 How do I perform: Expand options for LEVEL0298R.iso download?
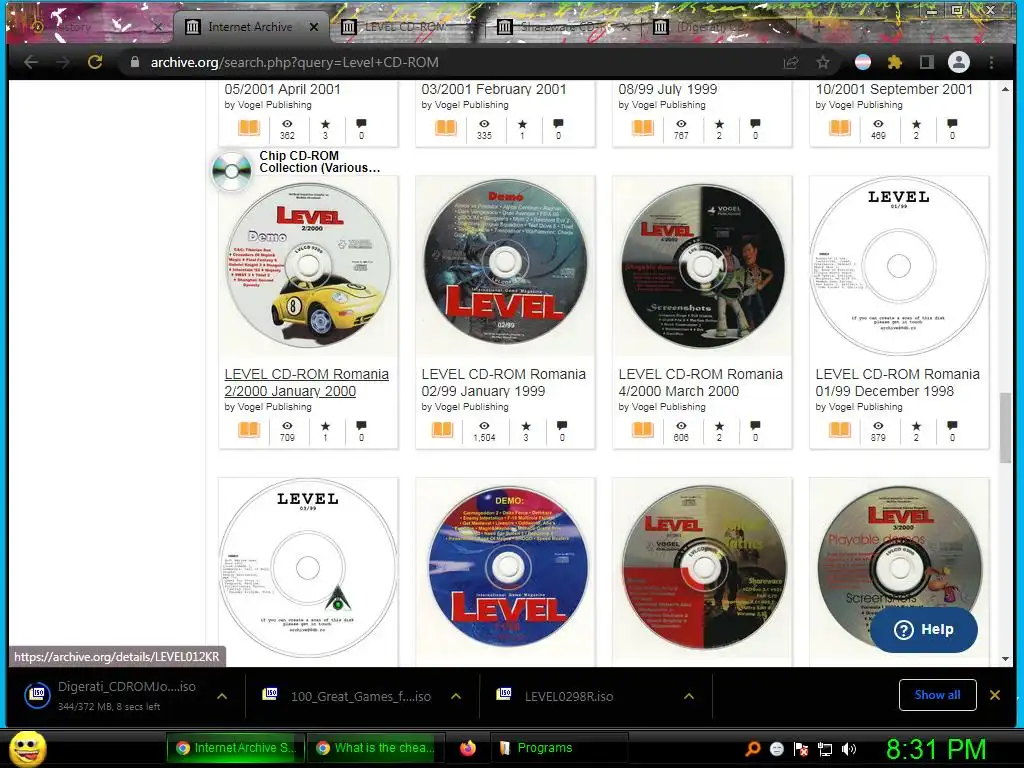point(688,696)
